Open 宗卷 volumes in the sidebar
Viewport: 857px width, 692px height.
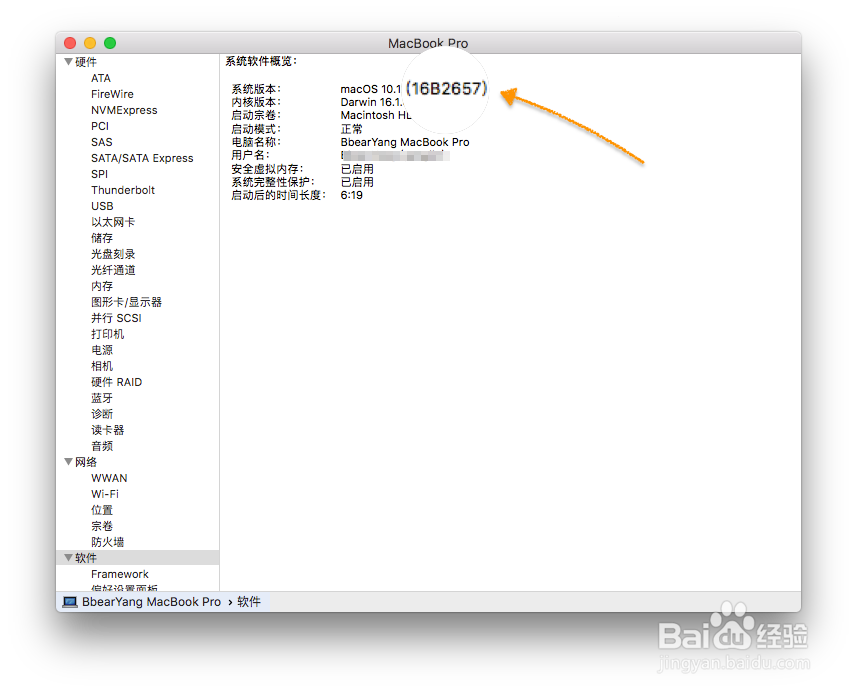102,526
